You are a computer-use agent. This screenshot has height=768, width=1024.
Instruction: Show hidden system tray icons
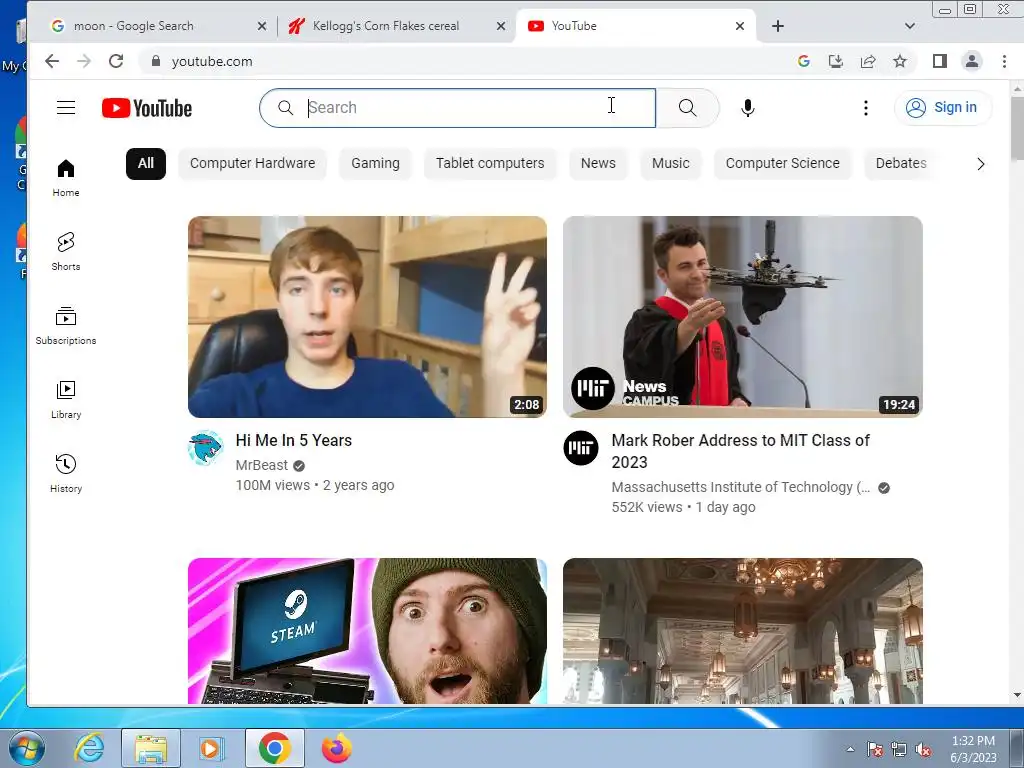tap(850, 750)
